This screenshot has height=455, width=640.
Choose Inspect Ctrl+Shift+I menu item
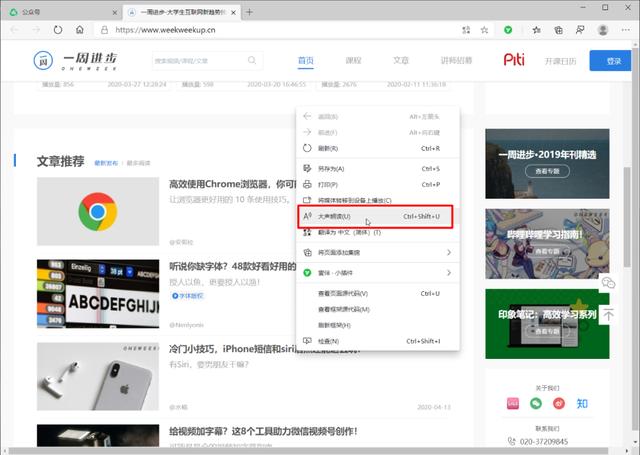tap(378, 341)
